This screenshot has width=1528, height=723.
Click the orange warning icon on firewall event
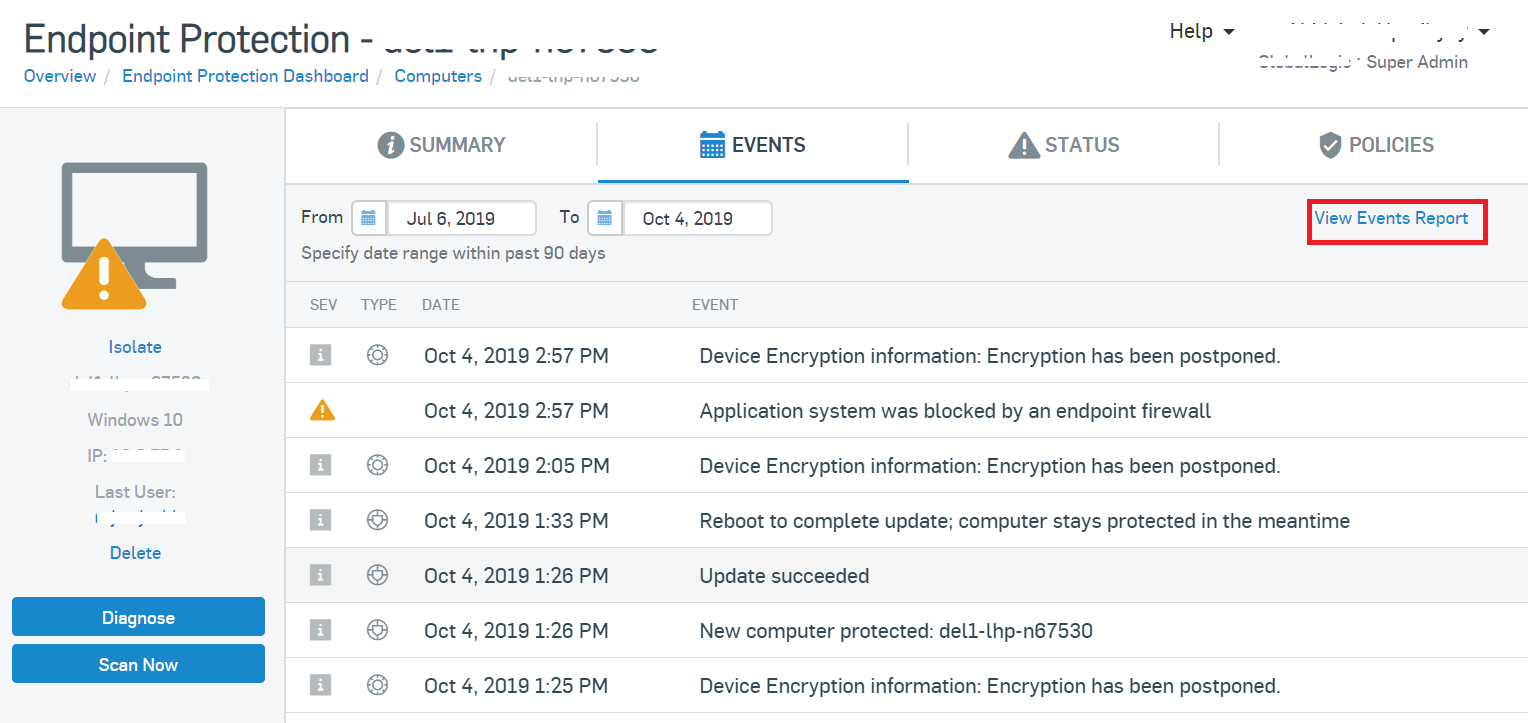point(322,410)
